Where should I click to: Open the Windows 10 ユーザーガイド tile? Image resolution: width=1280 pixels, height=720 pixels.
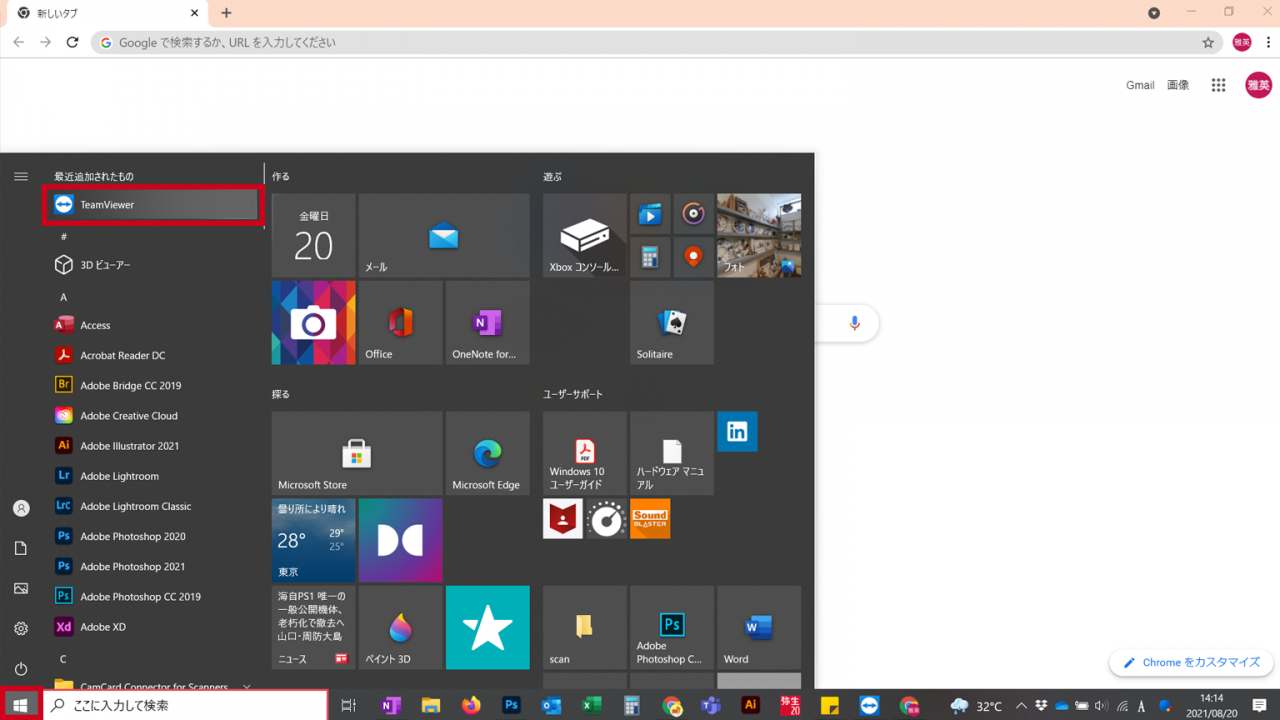[x=584, y=453]
